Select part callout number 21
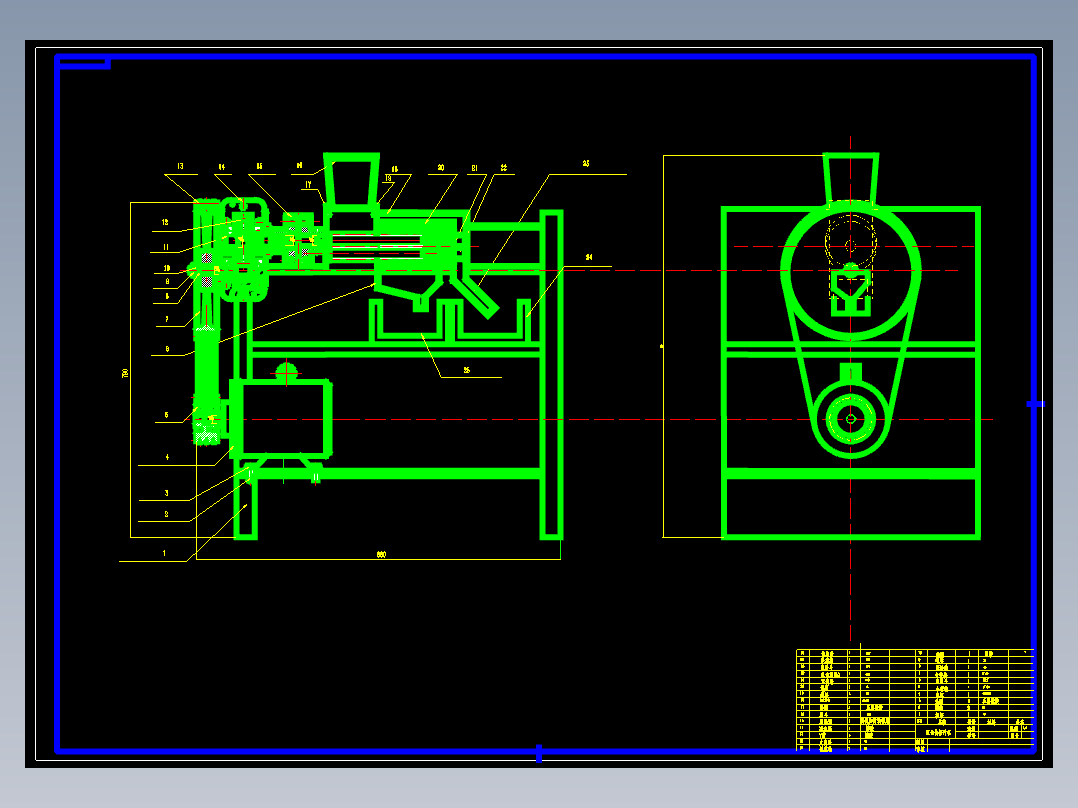 pyautogui.click(x=474, y=168)
